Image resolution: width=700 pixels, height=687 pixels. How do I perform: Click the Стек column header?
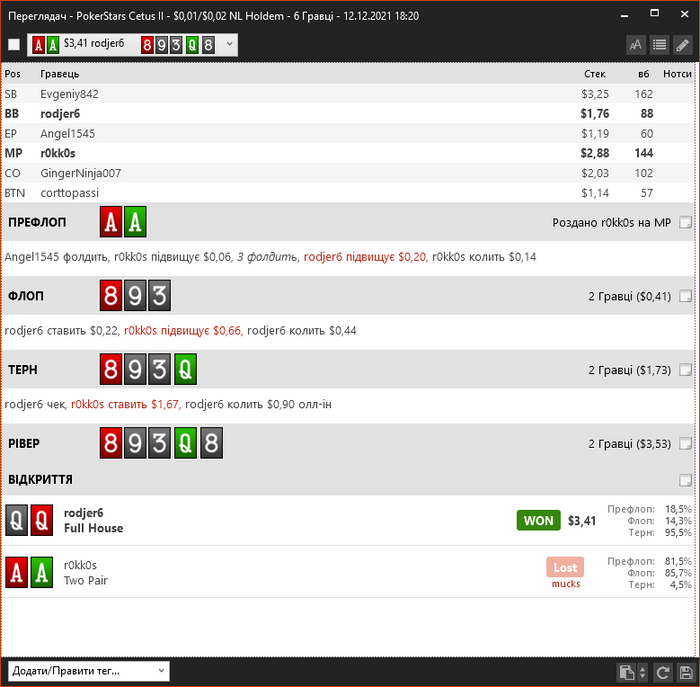pos(595,74)
